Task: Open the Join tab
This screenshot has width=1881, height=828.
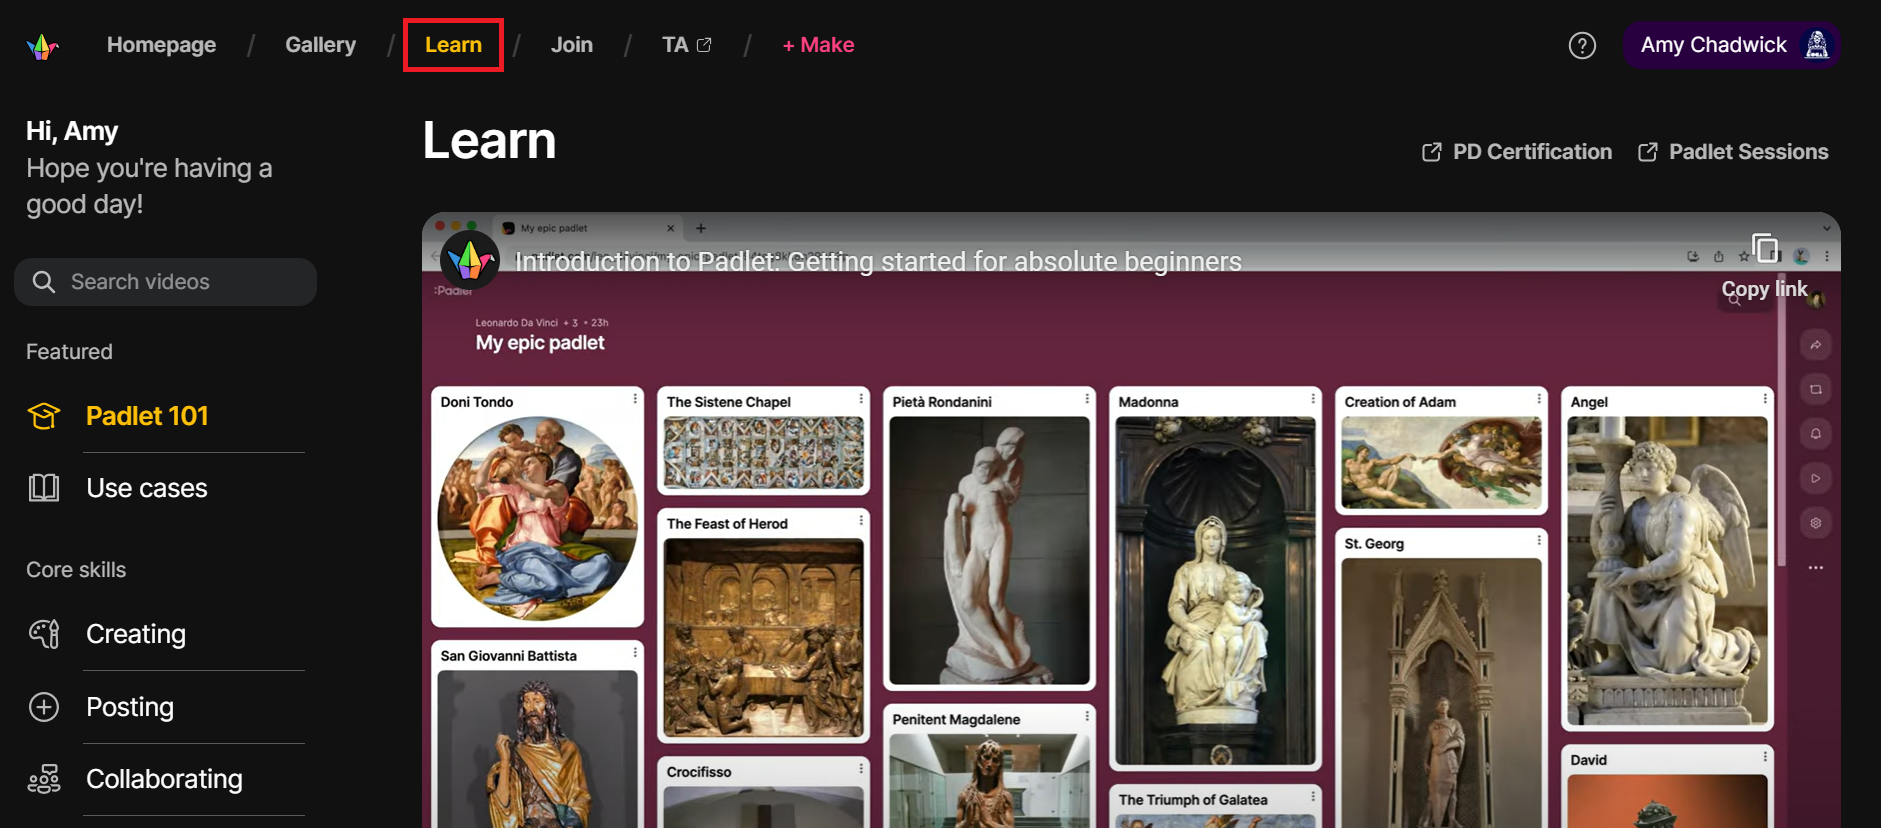Action: (572, 45)
